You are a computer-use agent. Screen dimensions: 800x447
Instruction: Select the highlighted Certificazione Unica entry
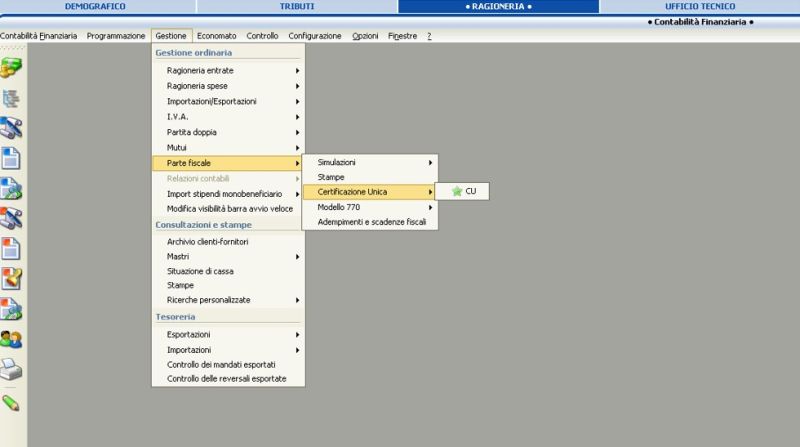point(370,192)
